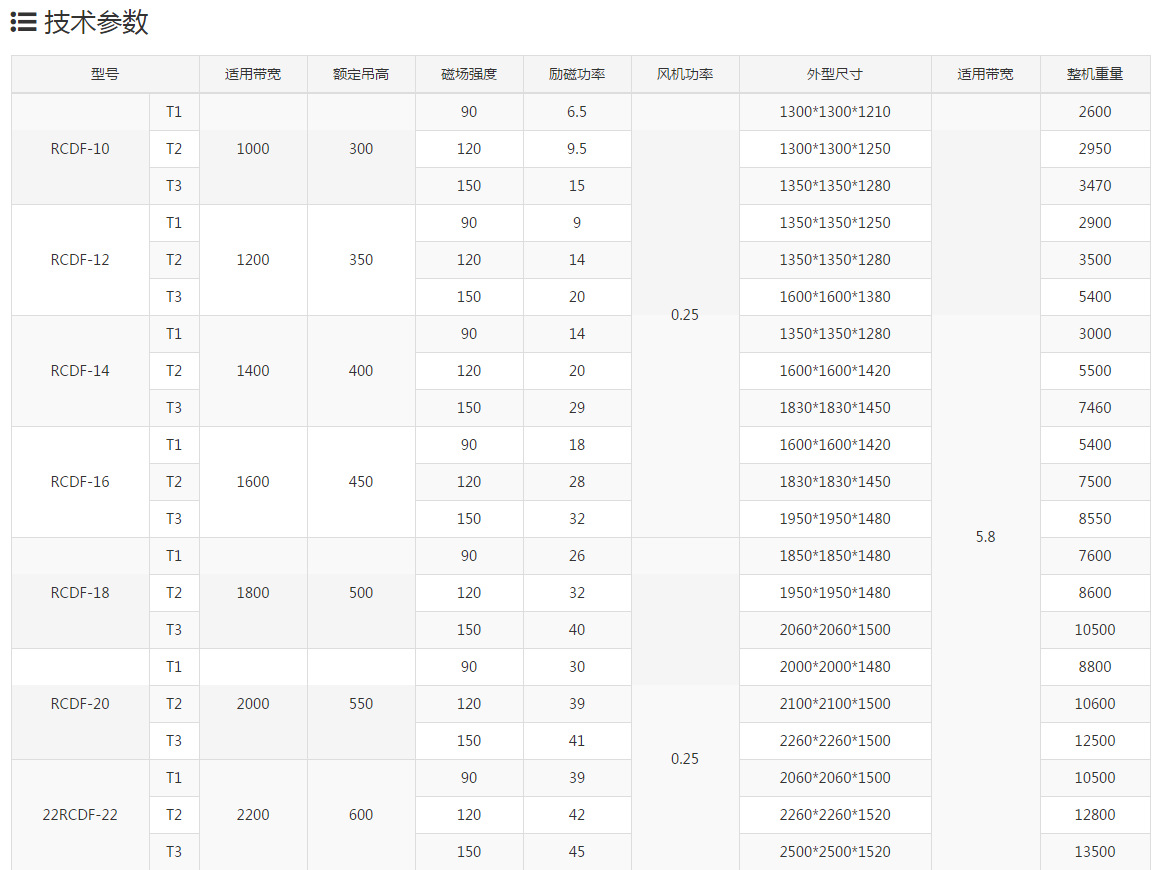Screen dimensions: 1162x870
Task: Click the T1 cell in the RCDF-20 group
Action: coord(174,667)
